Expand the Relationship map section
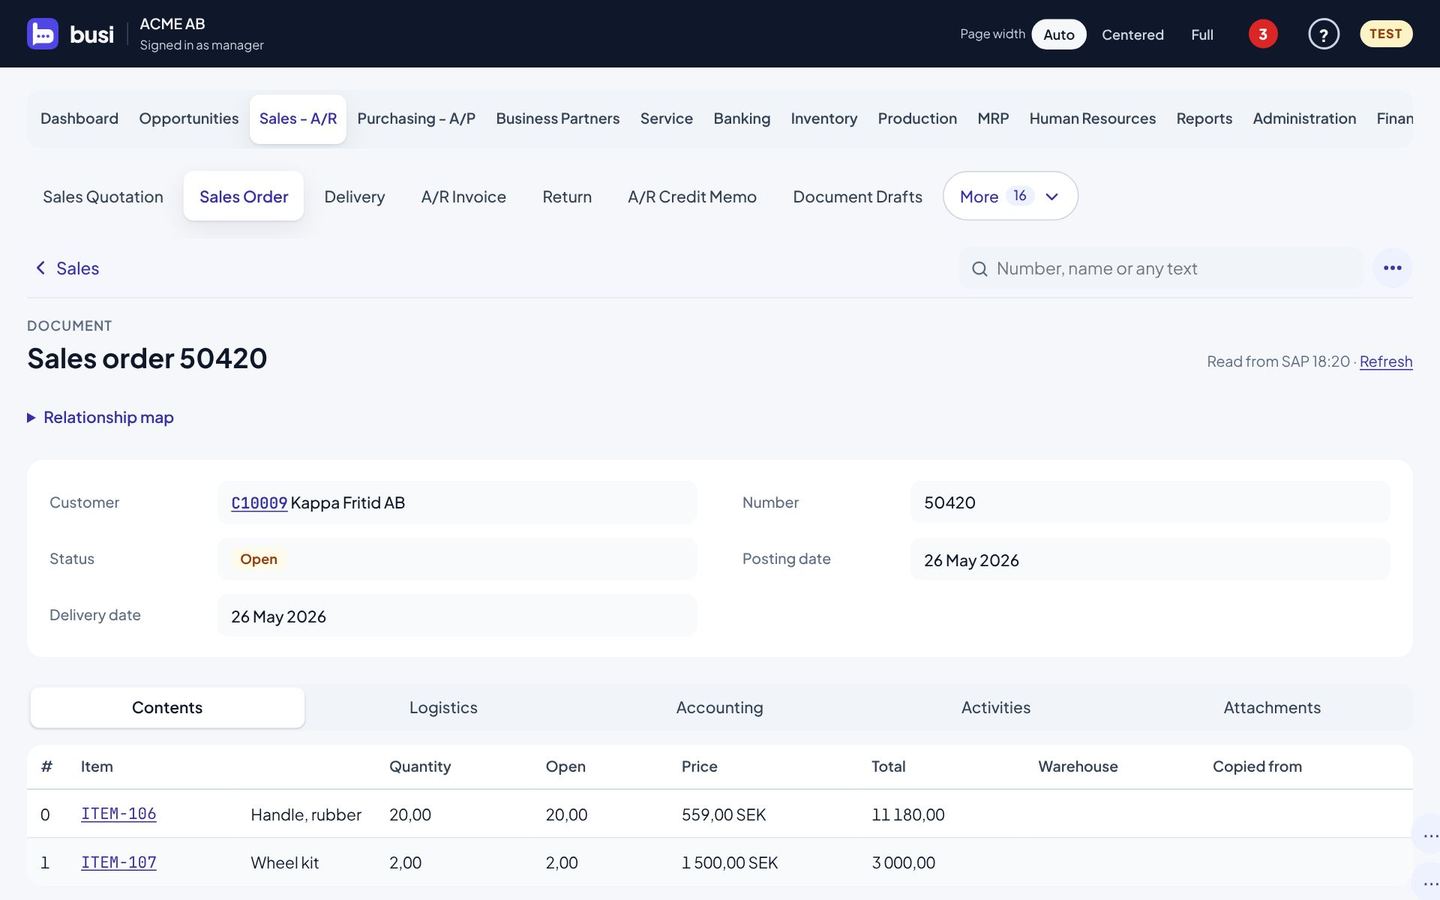 (100, 417)
